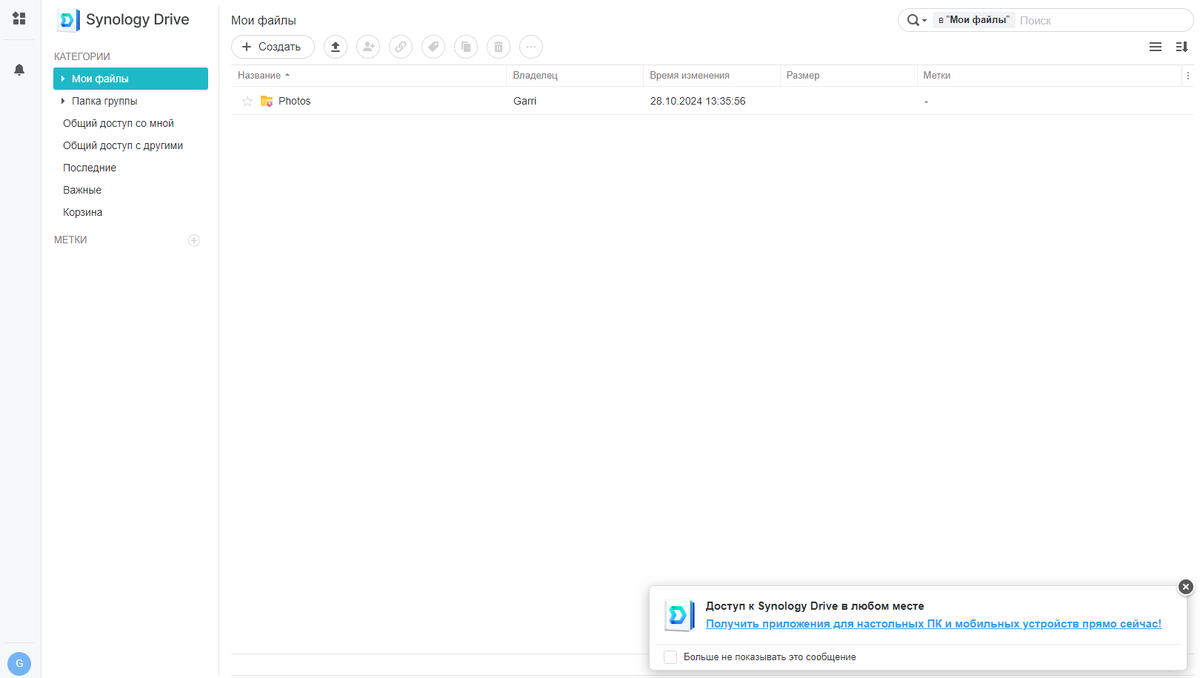
Task: Add a new label with plus icon
Action: [x=194, y=240]
